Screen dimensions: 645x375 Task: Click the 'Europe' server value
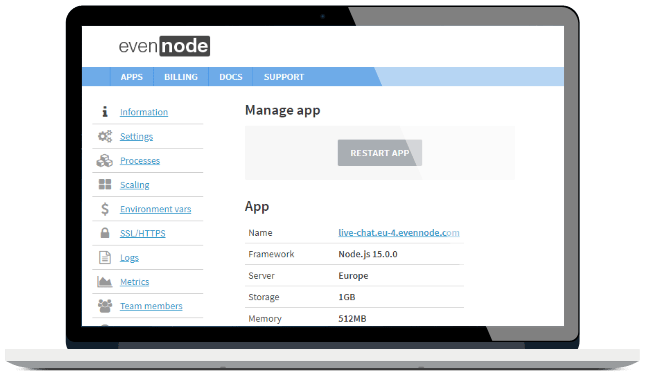tap(353, 276)
